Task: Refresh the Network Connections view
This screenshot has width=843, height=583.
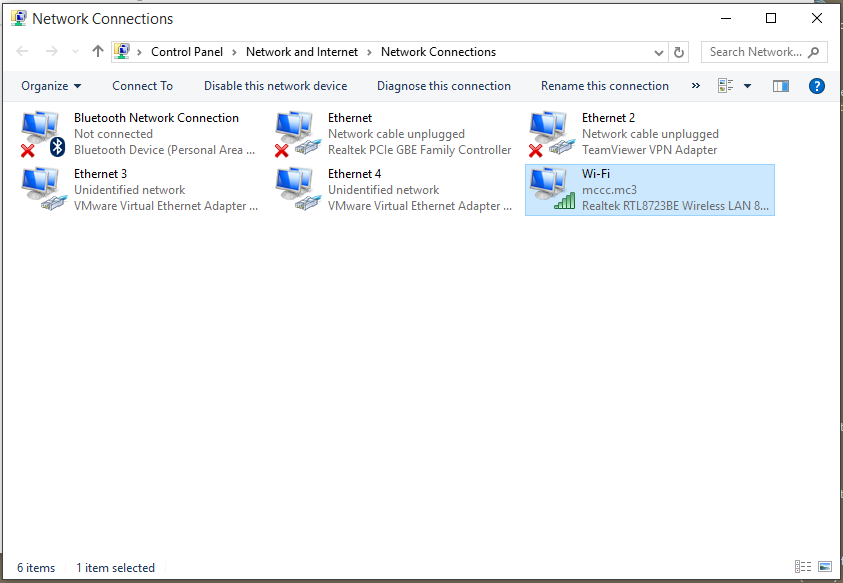Action: pos(680,52)
